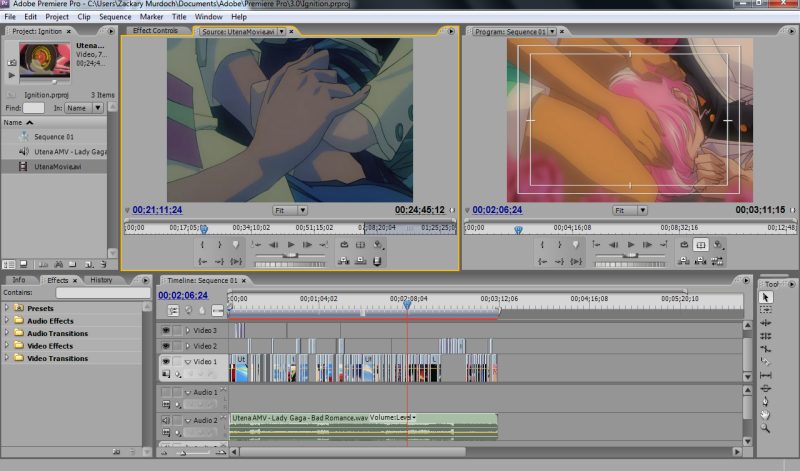
Task: Click the Find input field
Action: [34, 108]
